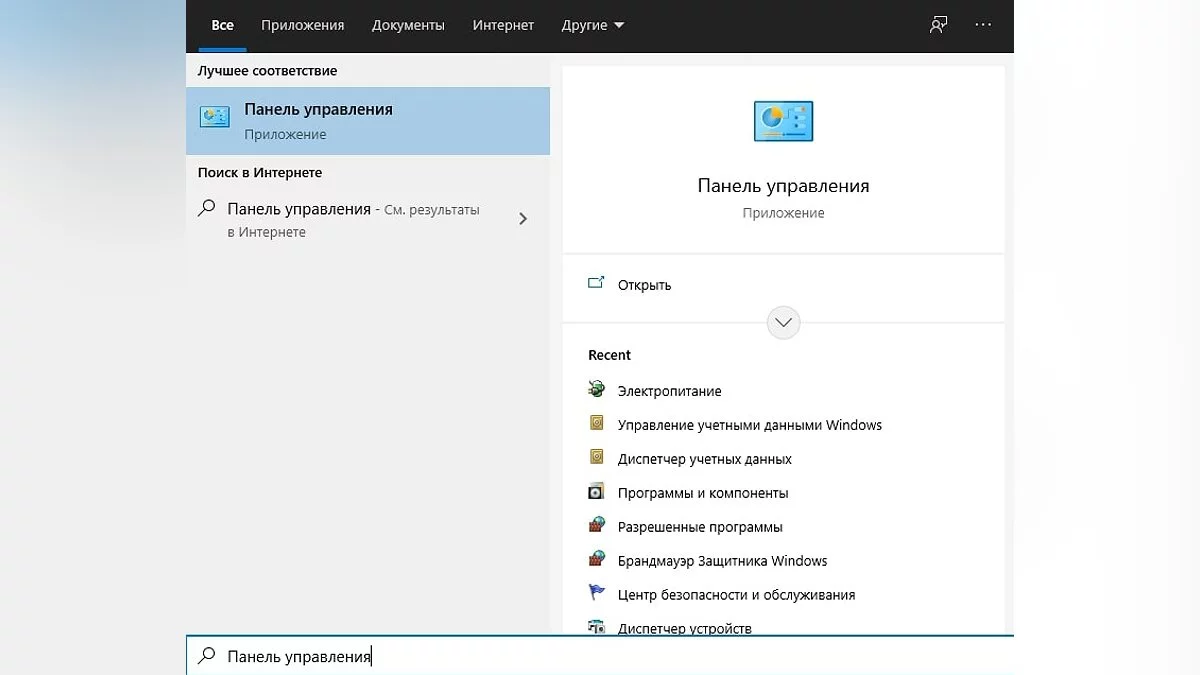Expand the web result arrow chevron
Image resolution: width=1200 pixels, height=675 pixels.
523,219
